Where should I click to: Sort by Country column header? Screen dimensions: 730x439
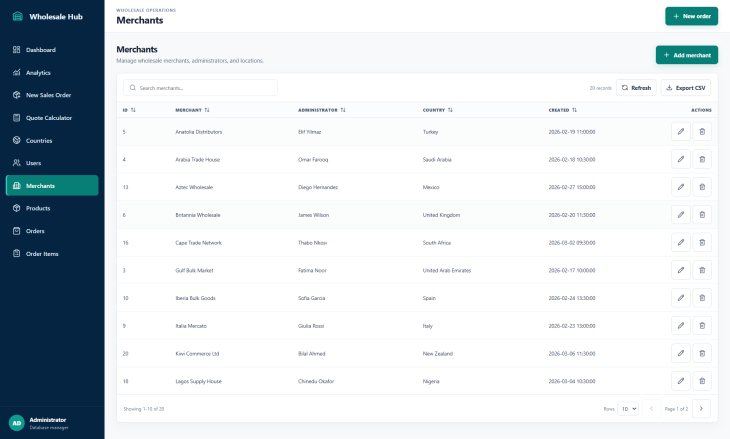pyautogui.click(x=438, y=110)
